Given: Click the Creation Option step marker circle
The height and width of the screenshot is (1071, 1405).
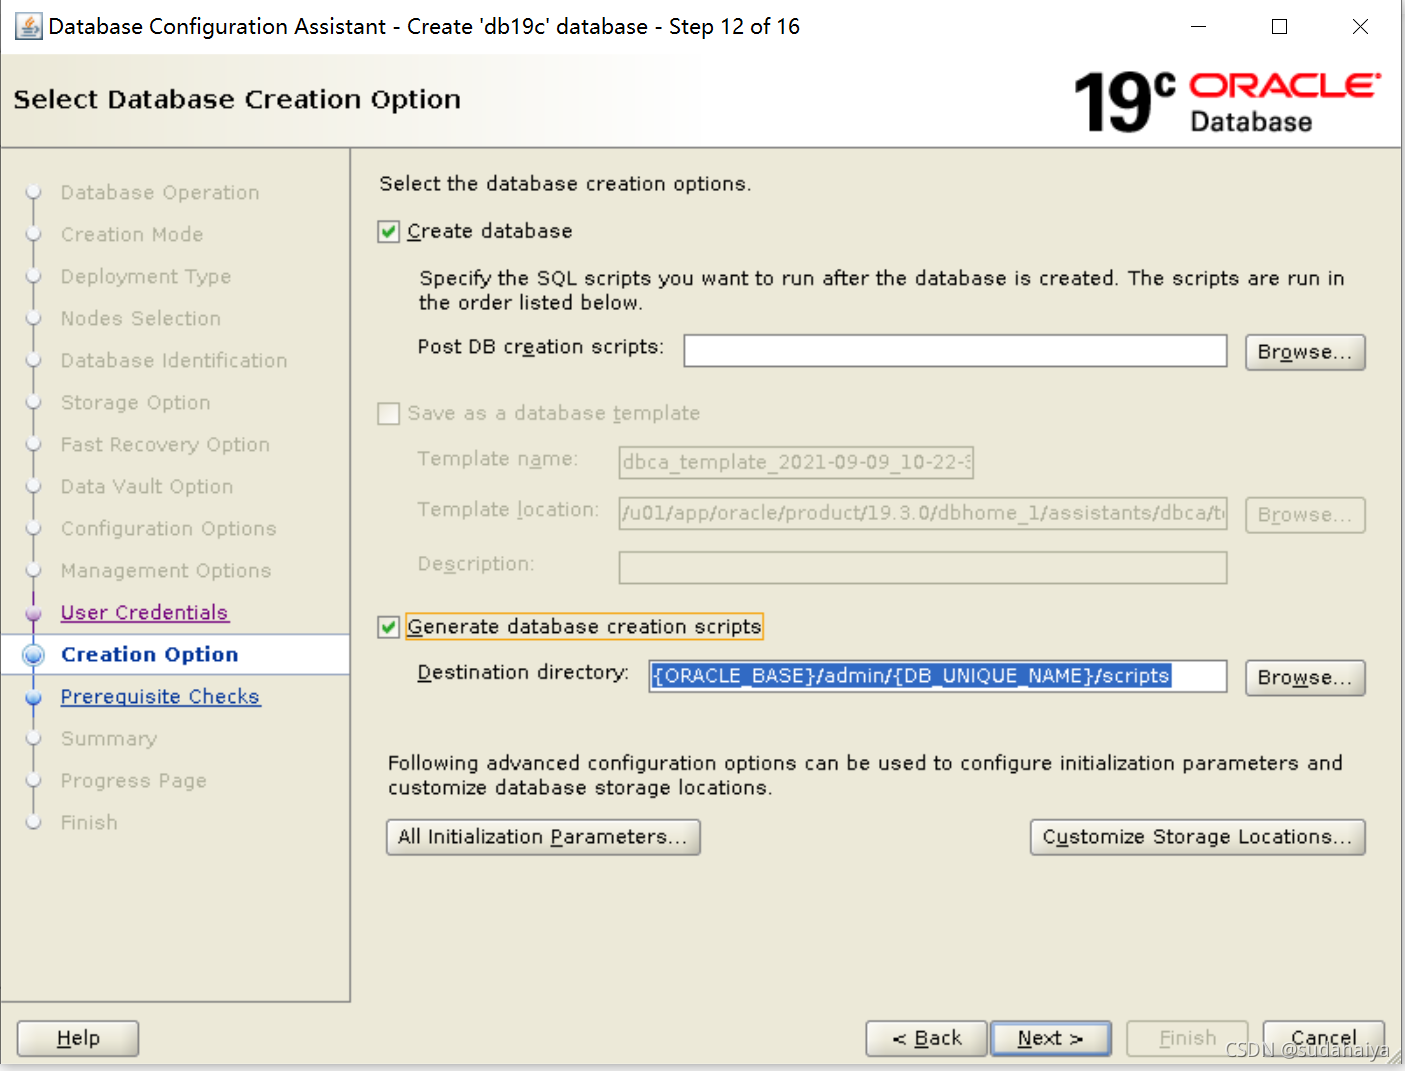Looking at the screenshot, I should pyautogui.click(x=34, y=655).
